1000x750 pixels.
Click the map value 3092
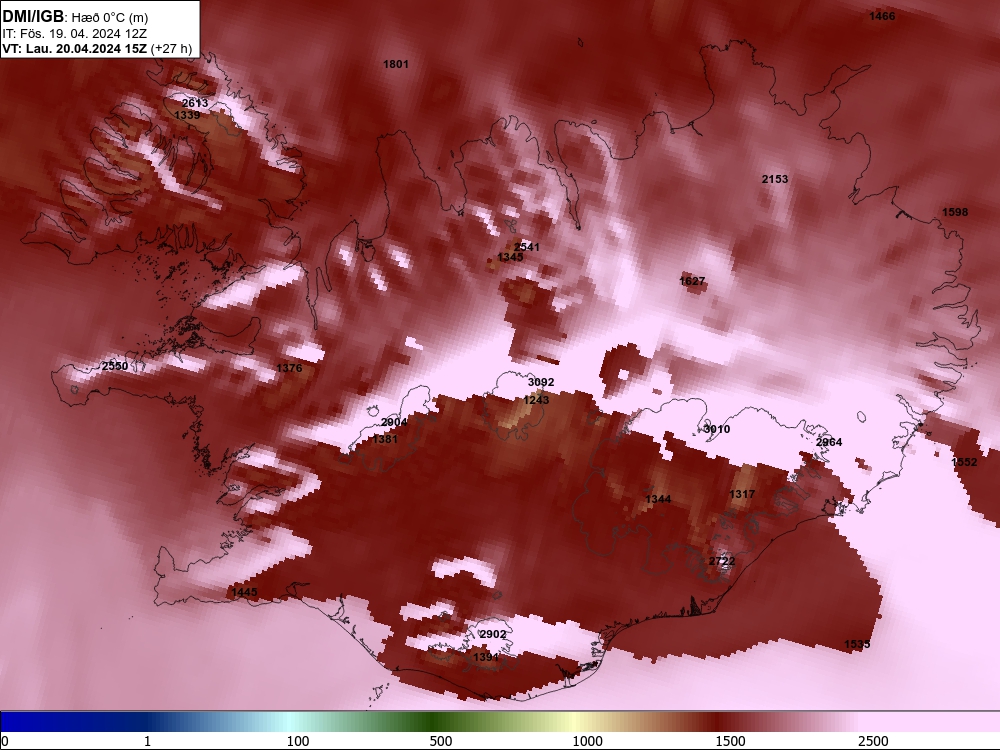point(541,382)
